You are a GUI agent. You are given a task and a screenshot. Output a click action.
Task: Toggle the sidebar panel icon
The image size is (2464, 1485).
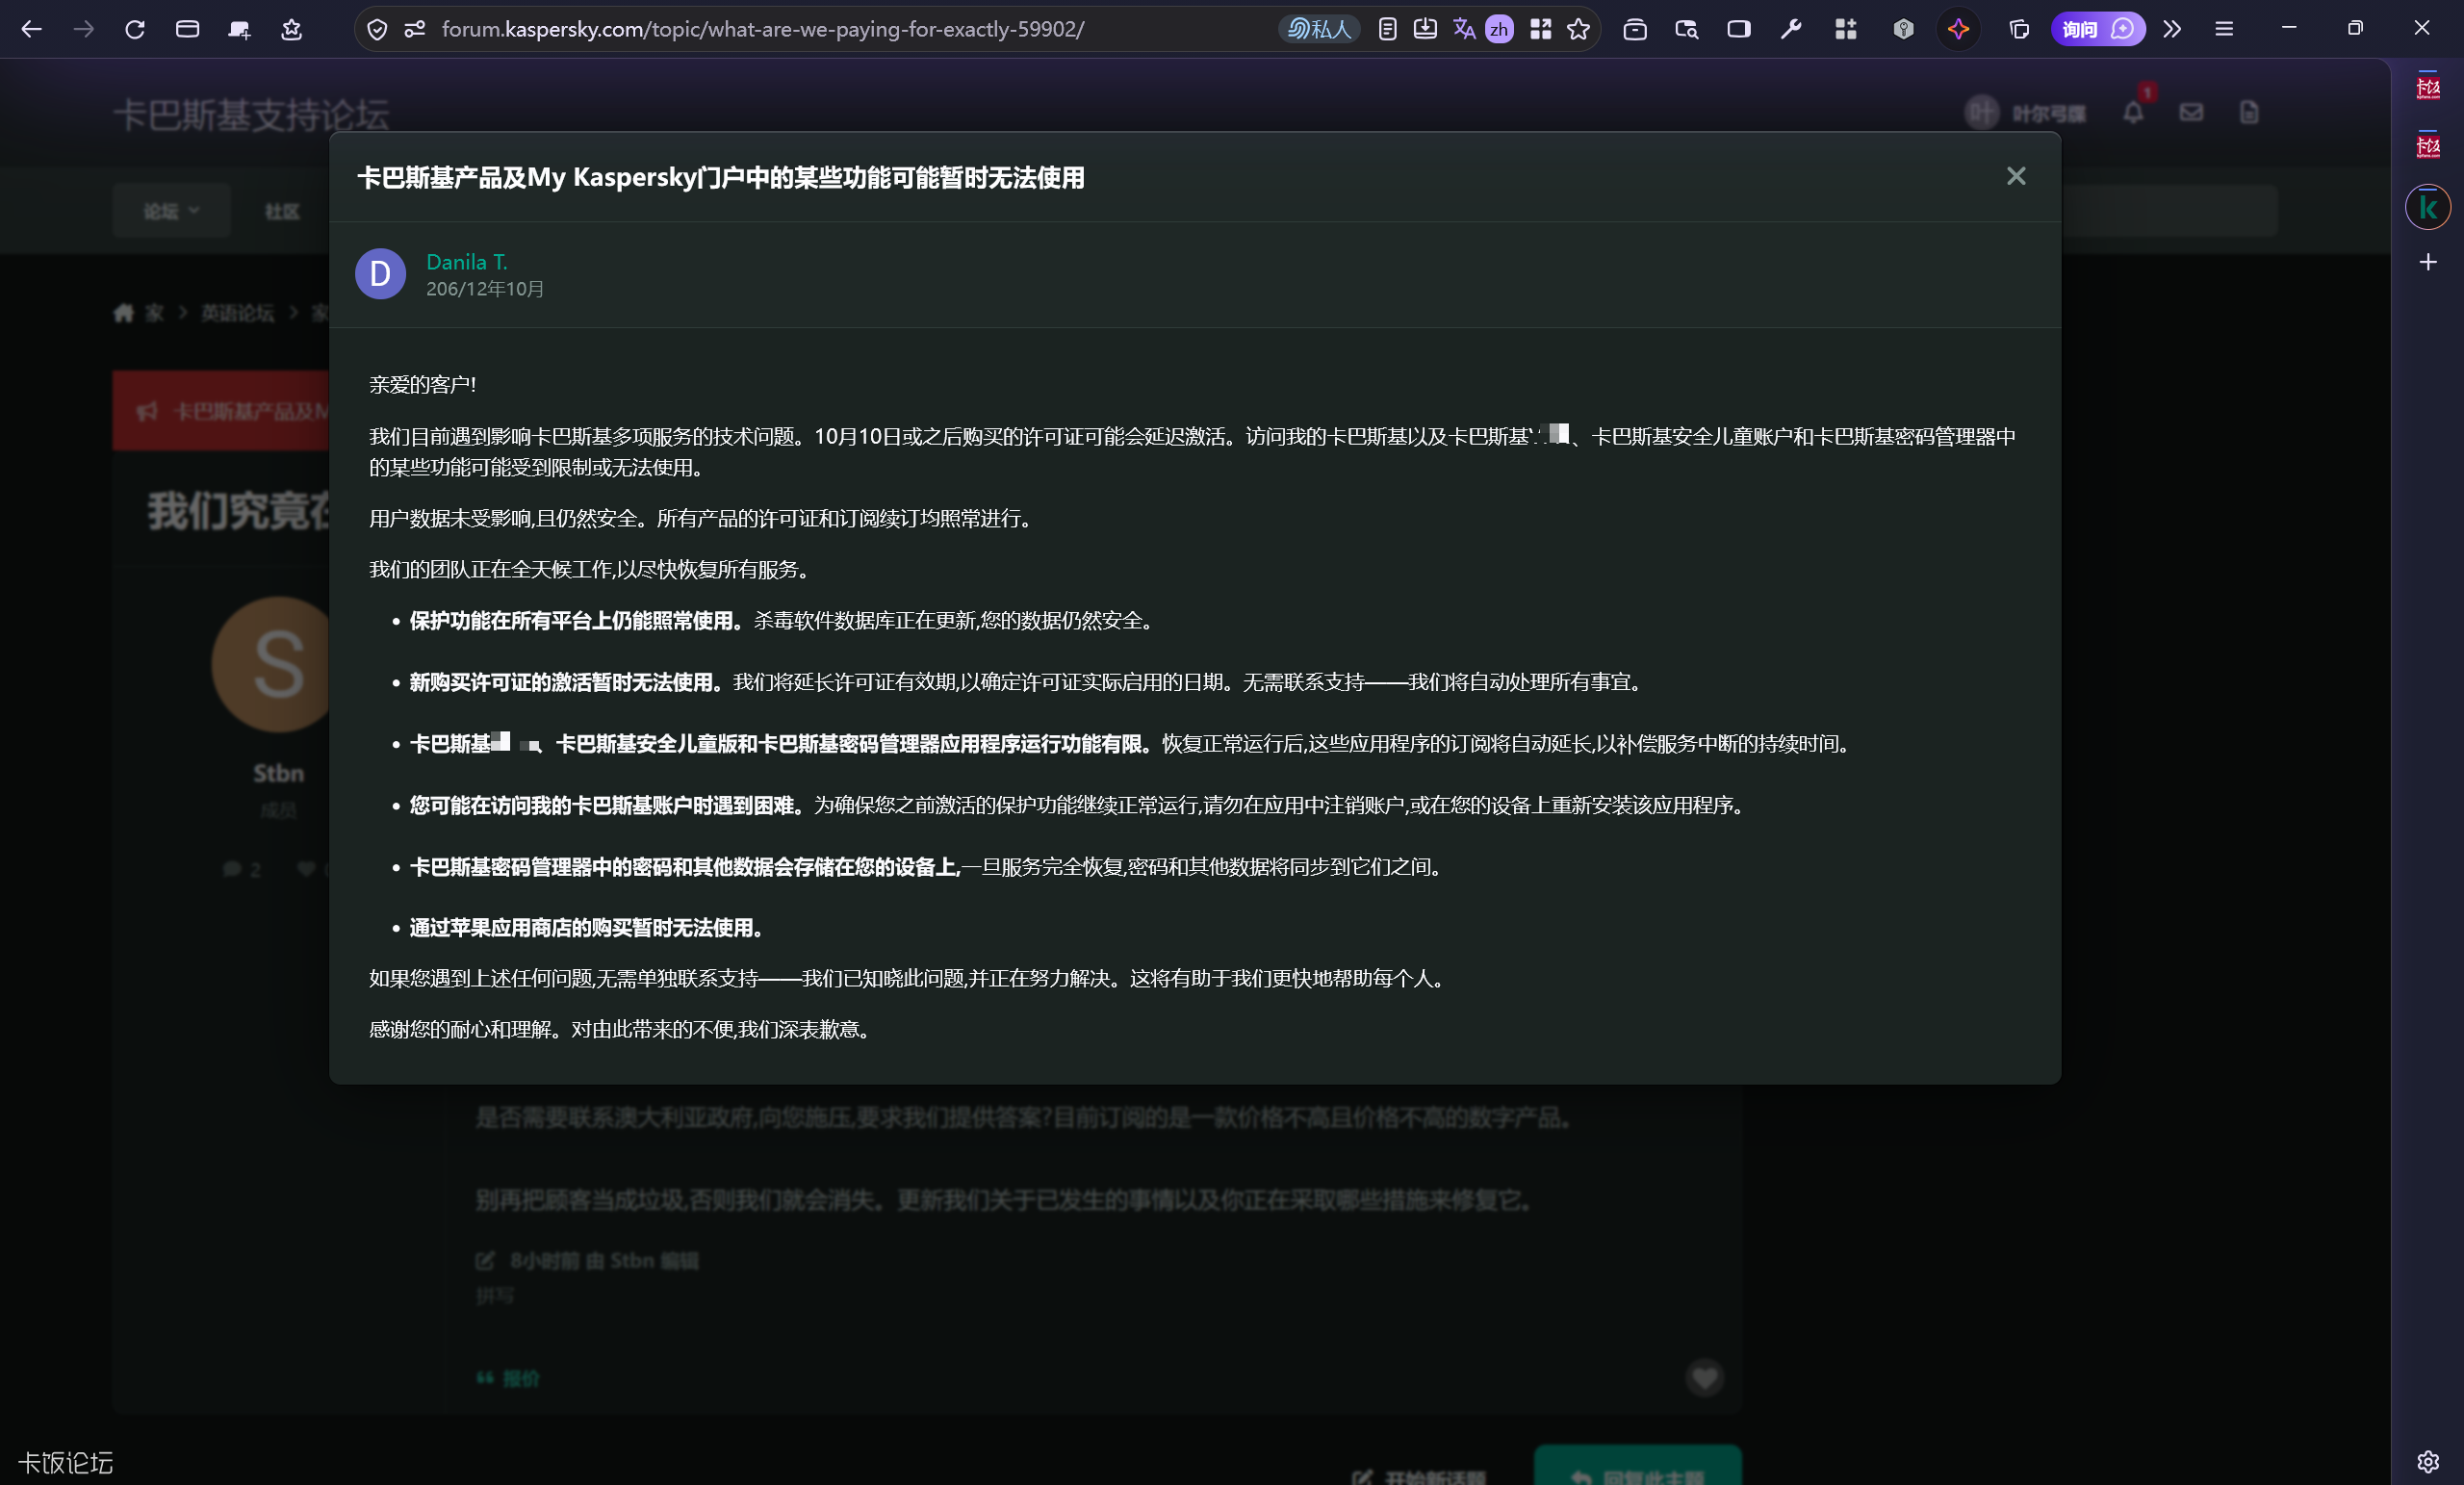[1739, 29]
